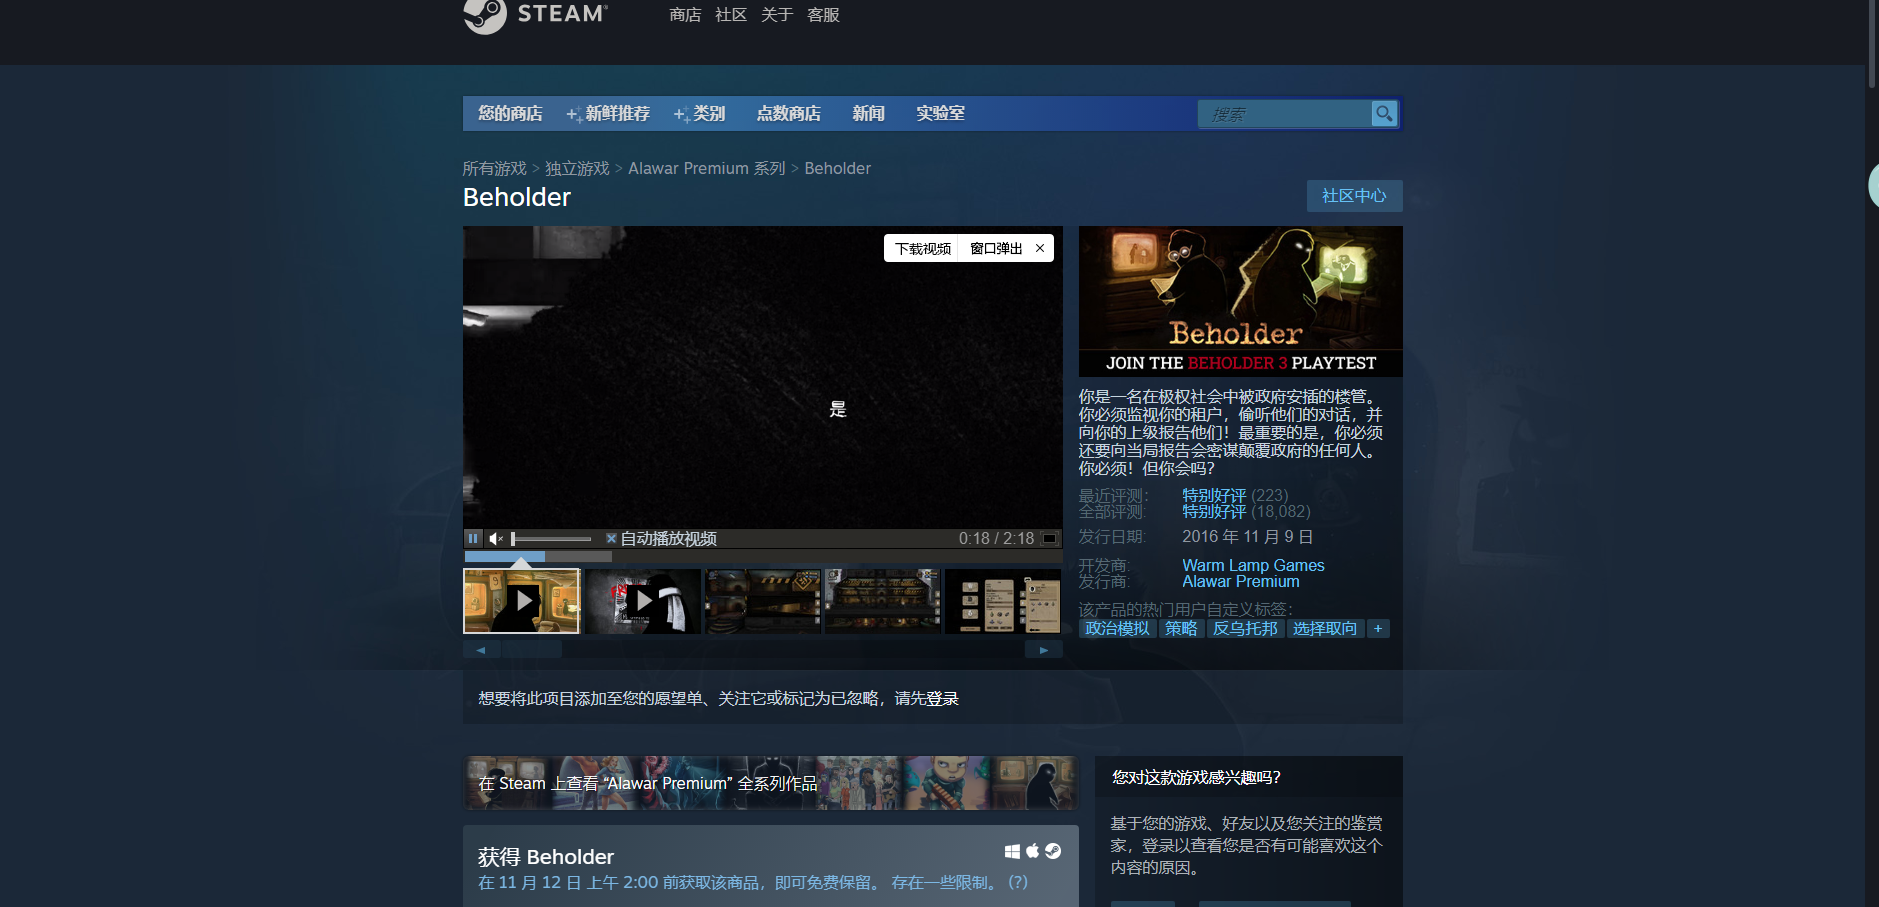Toggle the 自动播放视频 autoplay checkbox
This screenshot has width=1879, height=907.
point(611,539)
